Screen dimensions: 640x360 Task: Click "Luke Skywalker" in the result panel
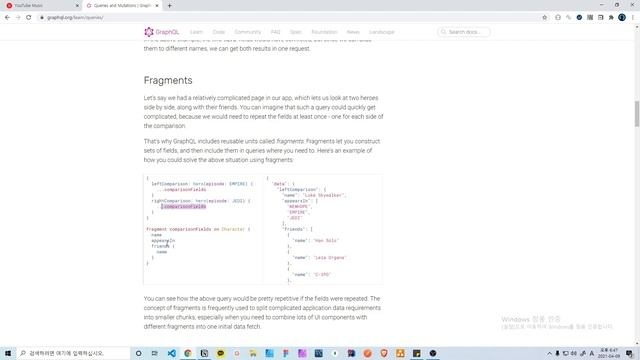click(323, 196)
